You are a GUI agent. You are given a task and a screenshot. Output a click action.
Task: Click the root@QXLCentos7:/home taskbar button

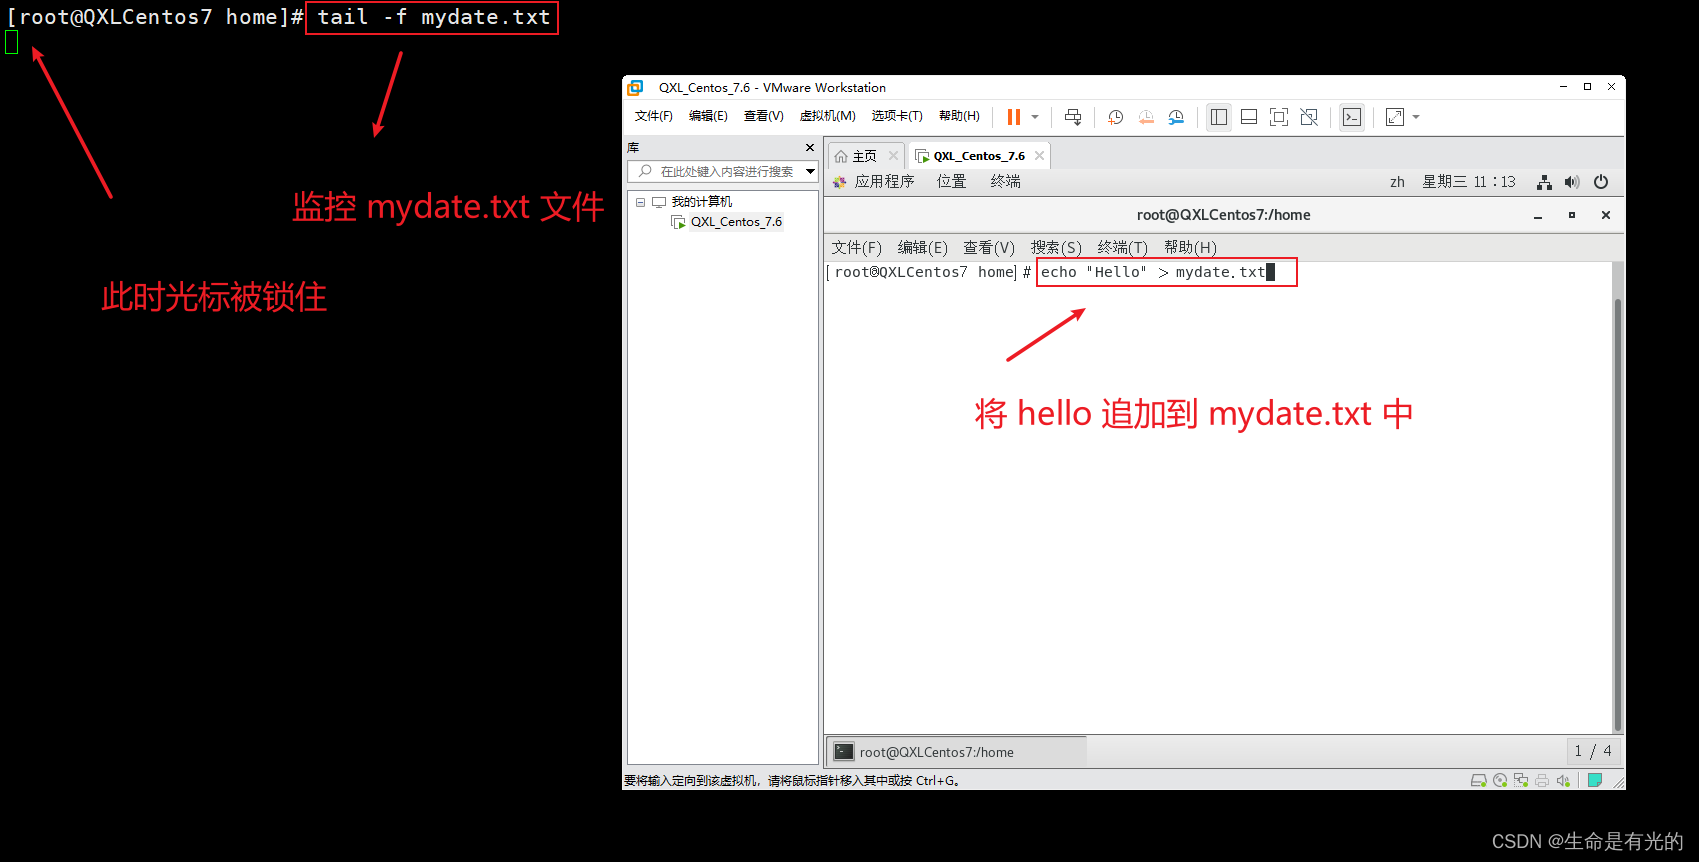[x=957, y=752]
